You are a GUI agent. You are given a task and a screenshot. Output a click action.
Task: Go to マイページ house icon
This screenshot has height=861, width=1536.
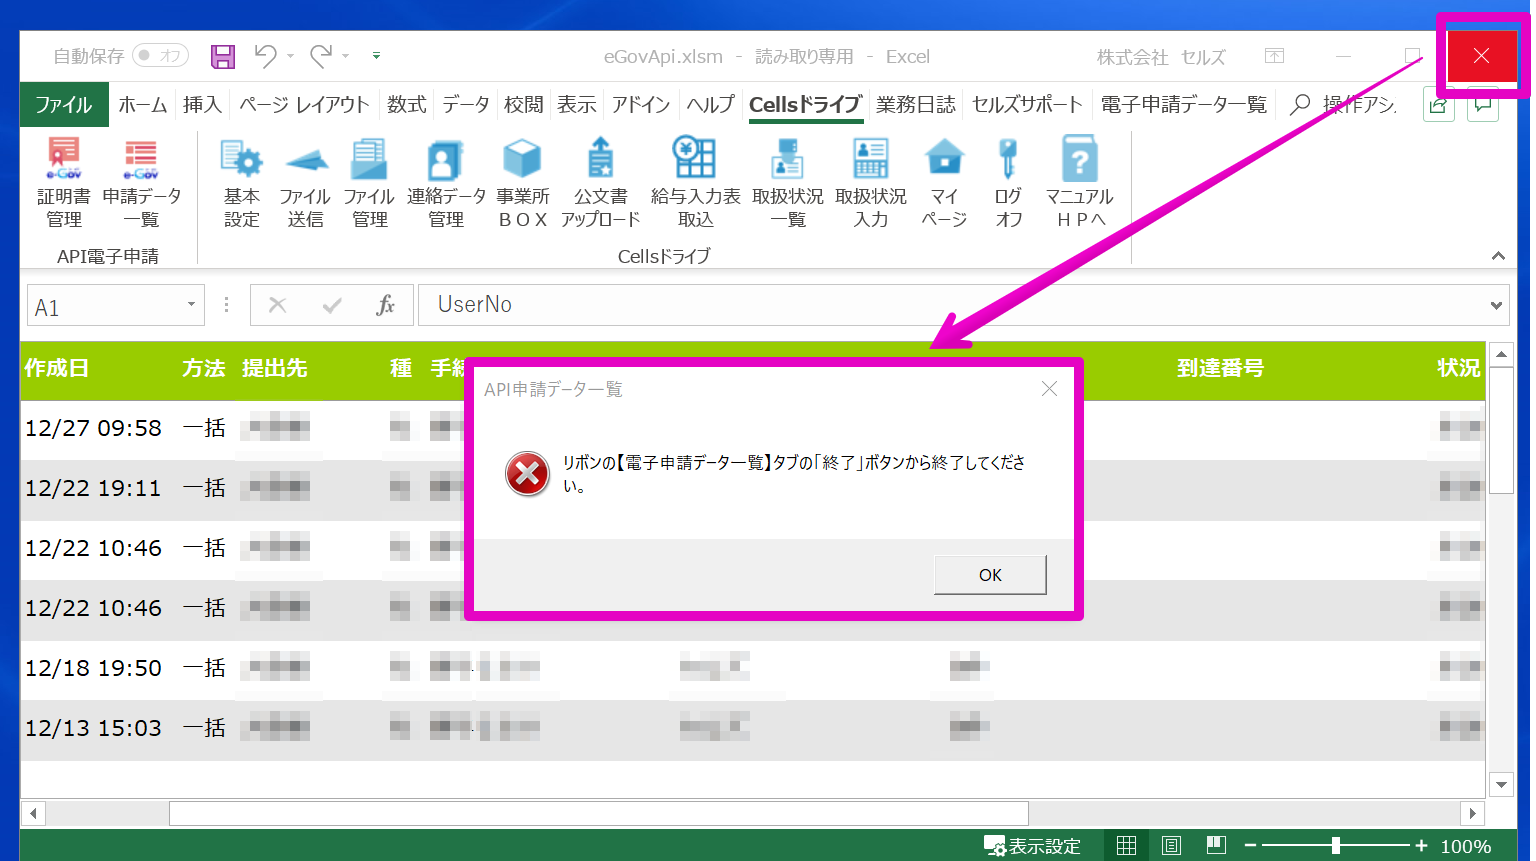[944, 183]
